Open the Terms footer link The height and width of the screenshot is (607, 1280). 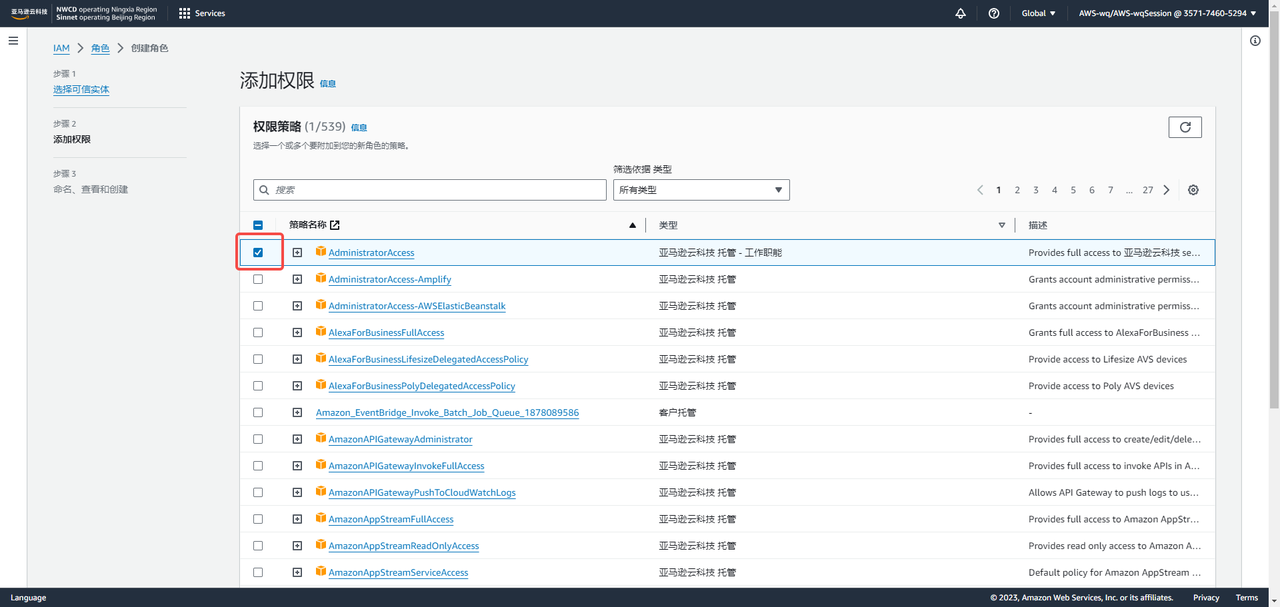1247,598
